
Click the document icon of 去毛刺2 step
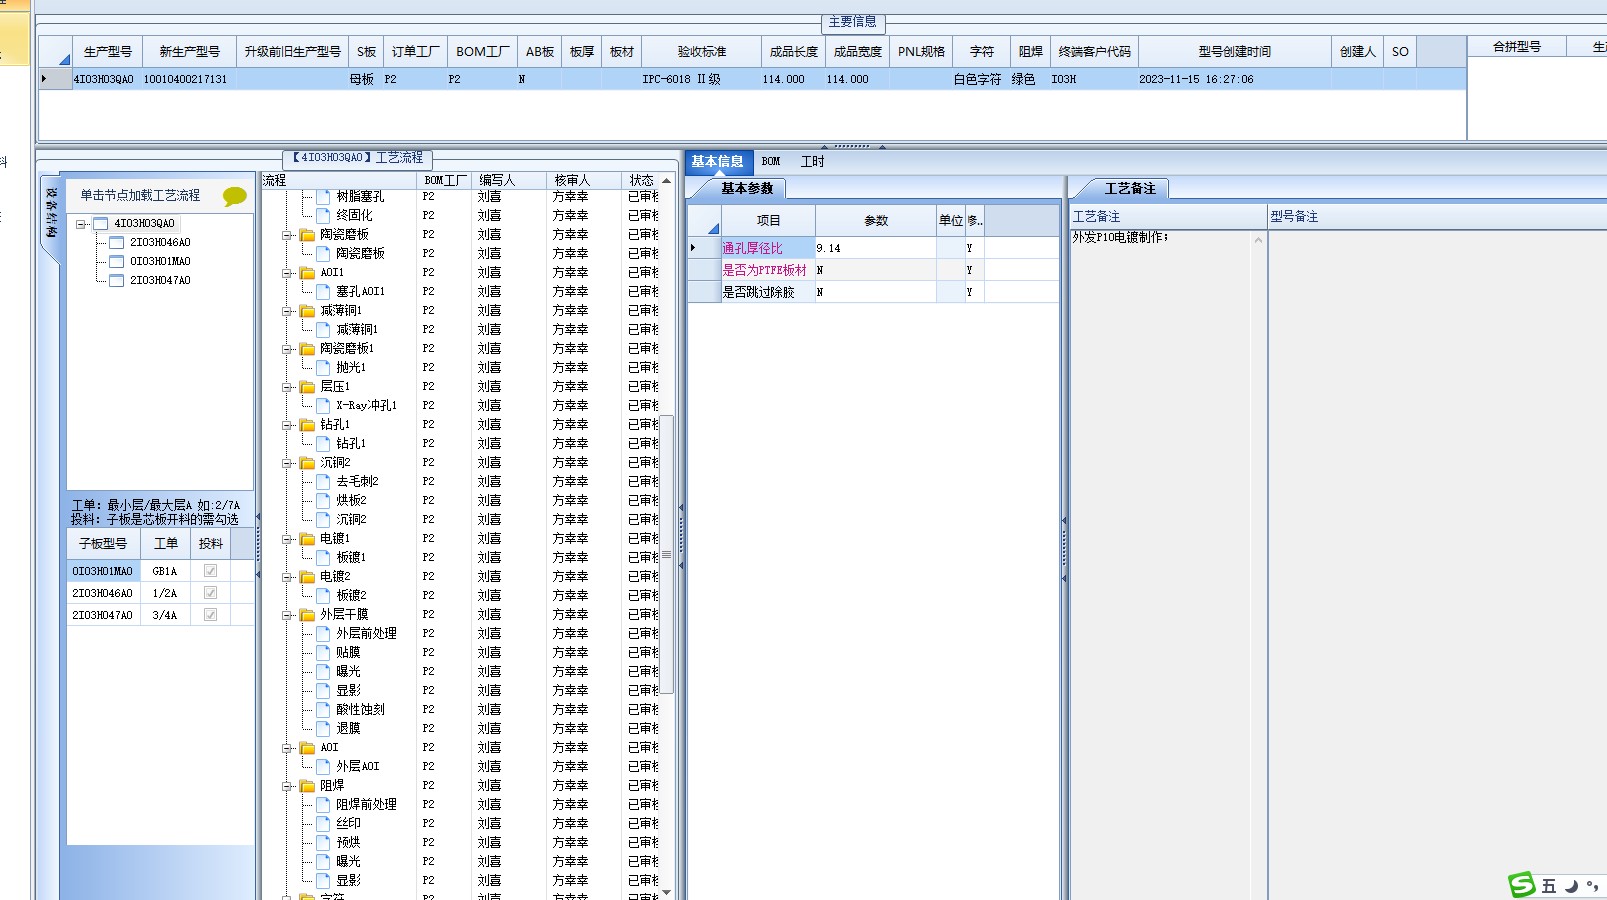click(324, 482)
